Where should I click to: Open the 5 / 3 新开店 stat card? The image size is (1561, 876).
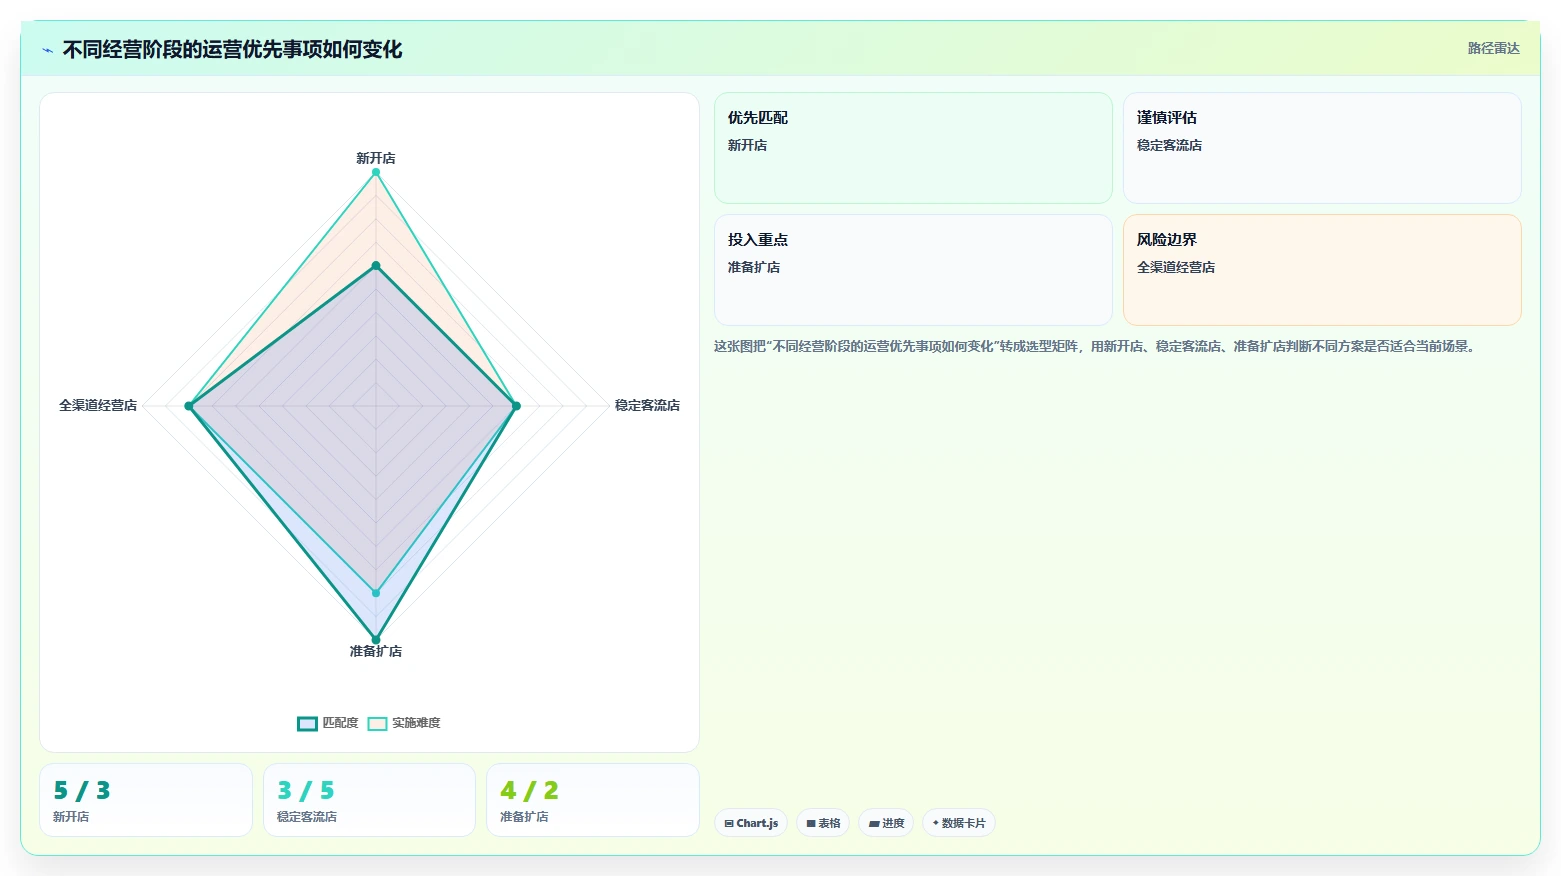pyautogui.click(x=146, y=800)
